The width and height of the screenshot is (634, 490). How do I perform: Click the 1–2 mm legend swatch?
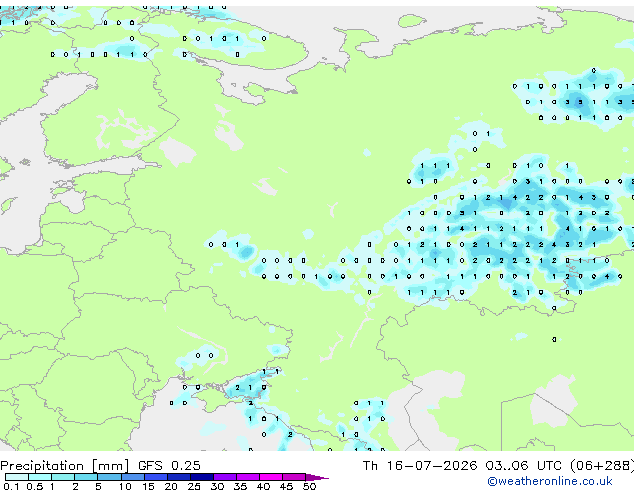(x=63, y=477)
